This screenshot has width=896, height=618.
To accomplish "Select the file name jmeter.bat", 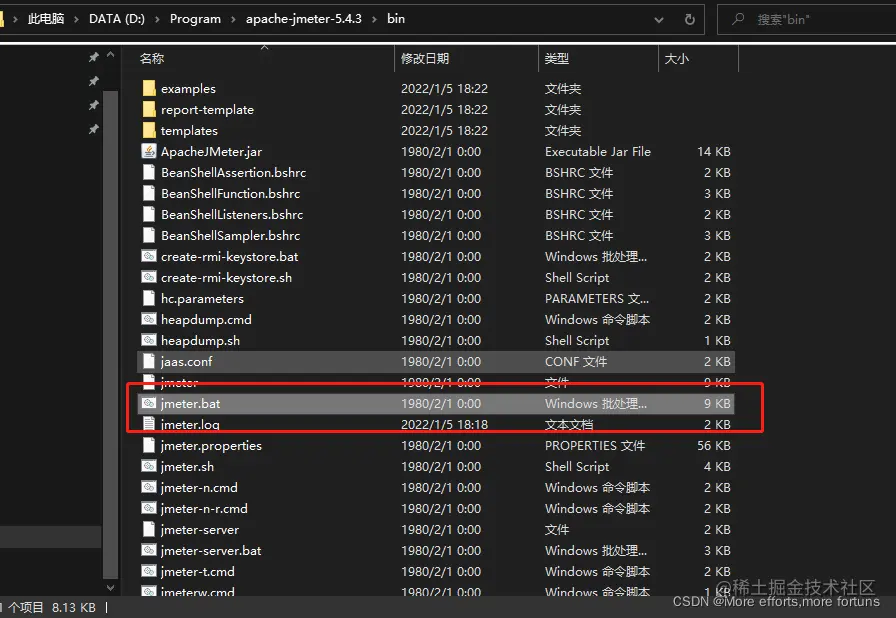I will 190,403.
